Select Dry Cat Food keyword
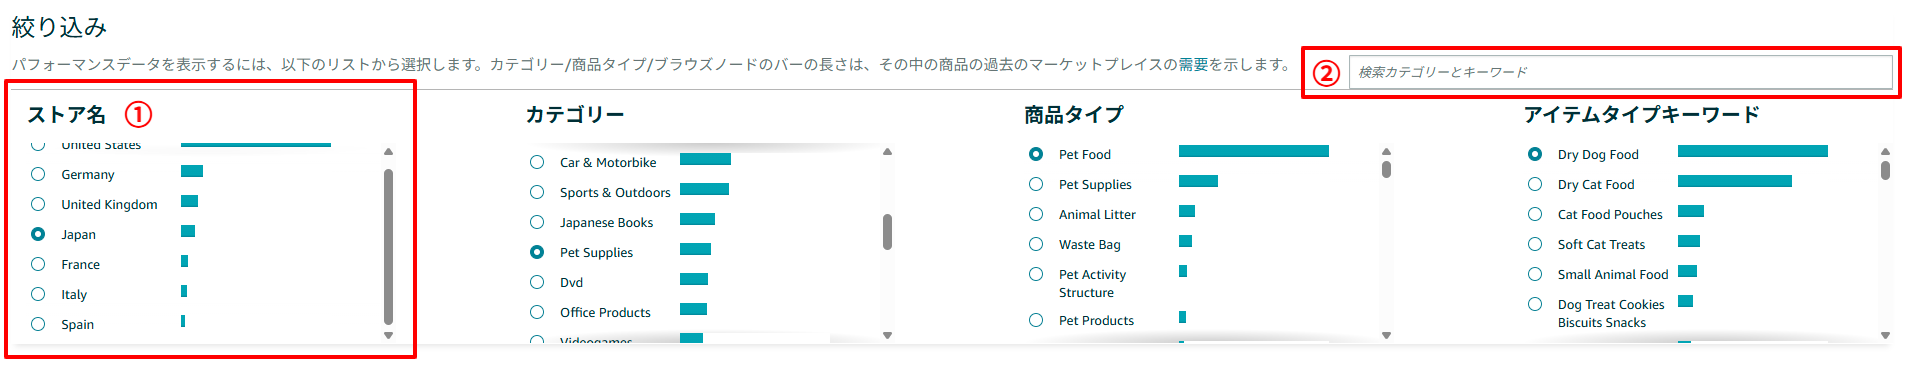This screenshot has width=1905, height=368. click(1535, 184)
